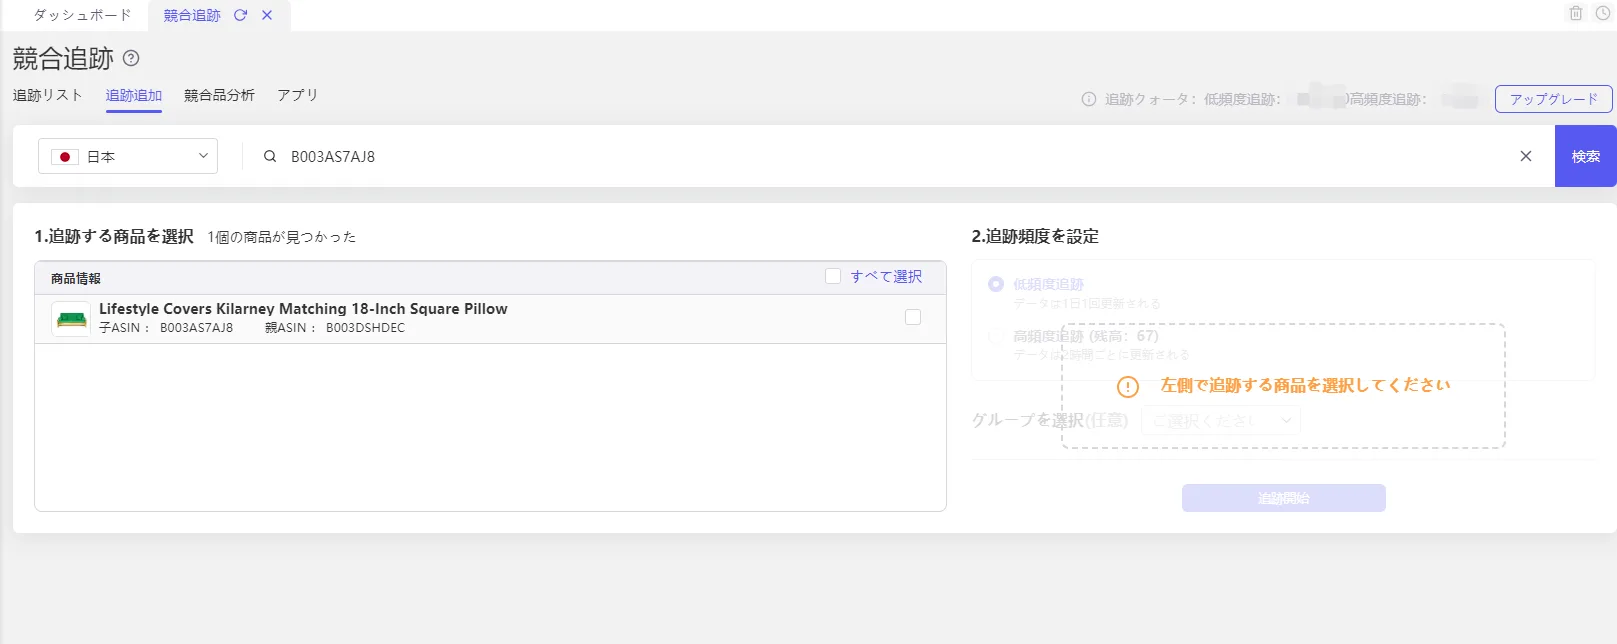Click the 左側で追跡する商品を選択してください message
Screen dimensions: 1617x644
1305,385
